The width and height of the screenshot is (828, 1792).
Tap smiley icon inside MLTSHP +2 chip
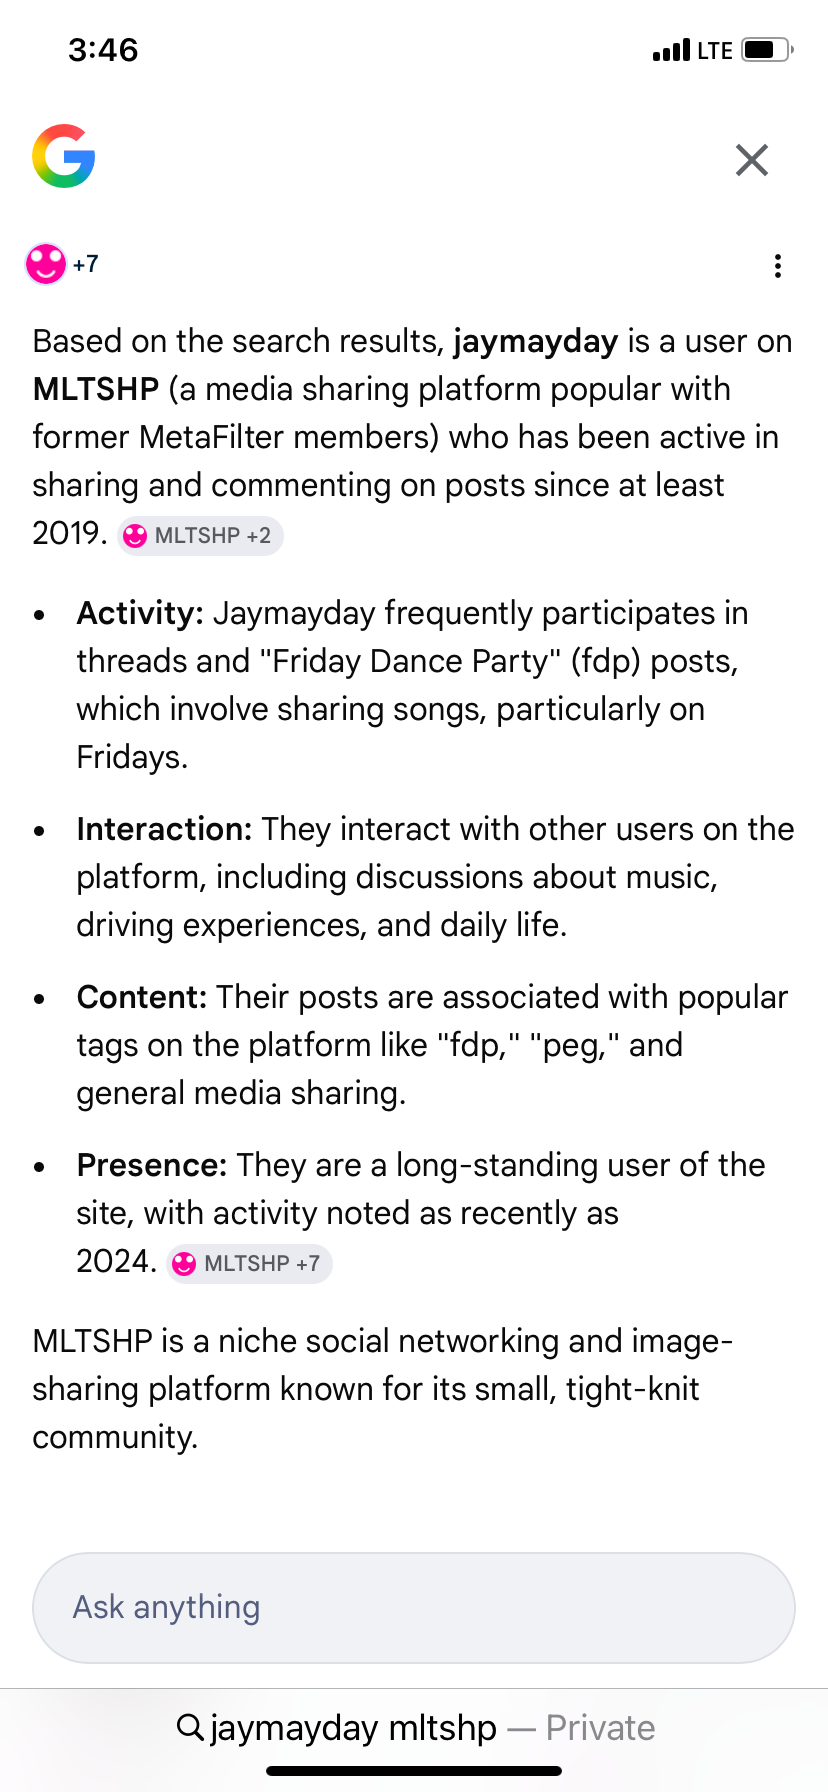click(134, 536)
